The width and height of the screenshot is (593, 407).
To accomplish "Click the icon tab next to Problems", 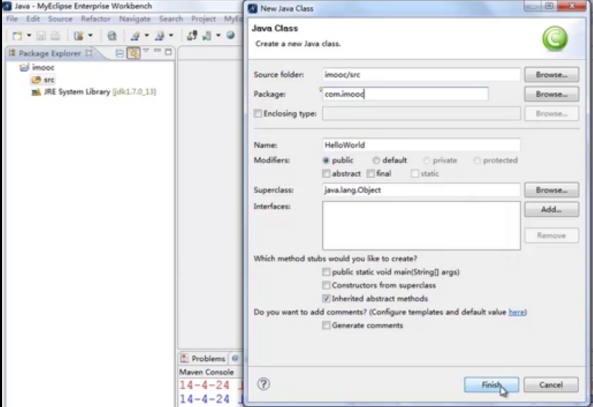I will pyautogui.click(x=235, y=358).
